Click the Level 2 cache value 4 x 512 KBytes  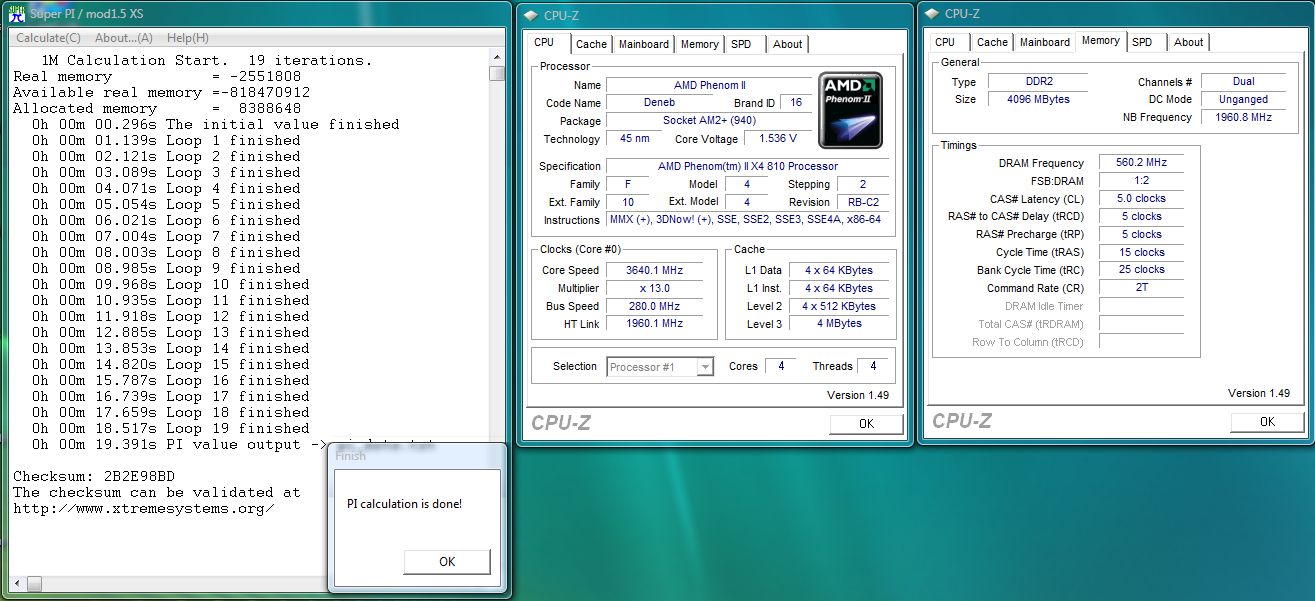(838, 306)
